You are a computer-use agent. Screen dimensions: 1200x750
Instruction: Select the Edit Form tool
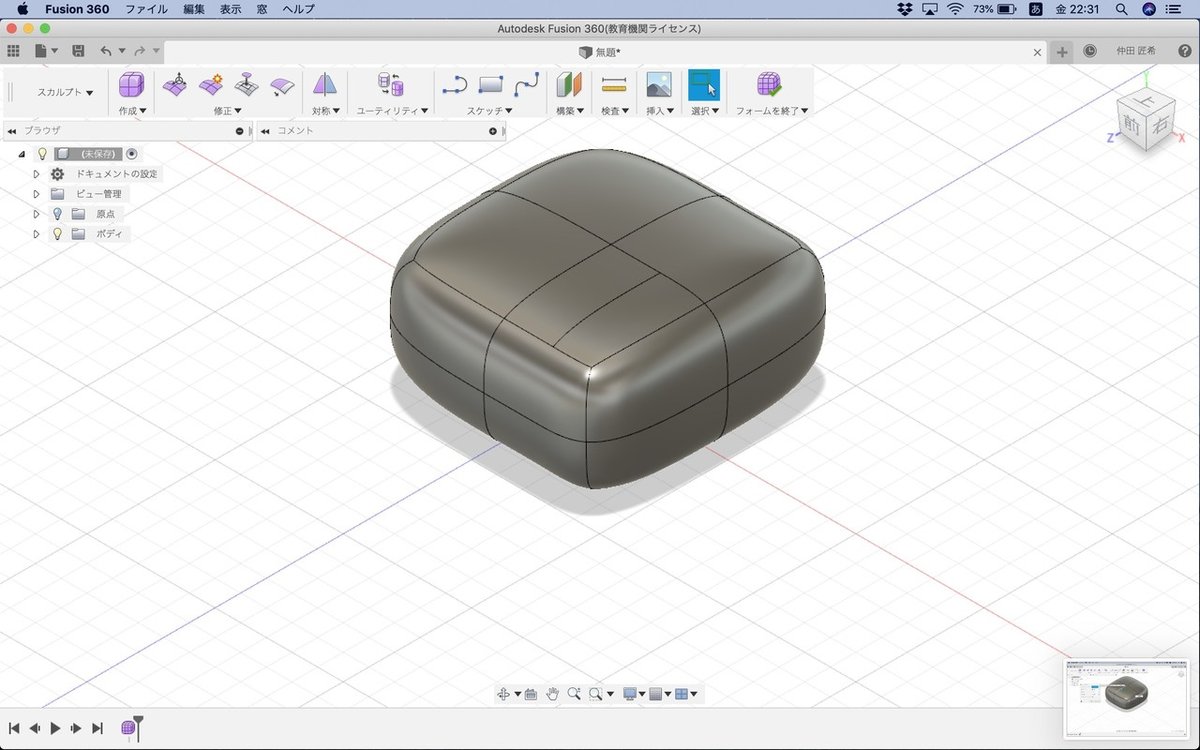[175, 85]
